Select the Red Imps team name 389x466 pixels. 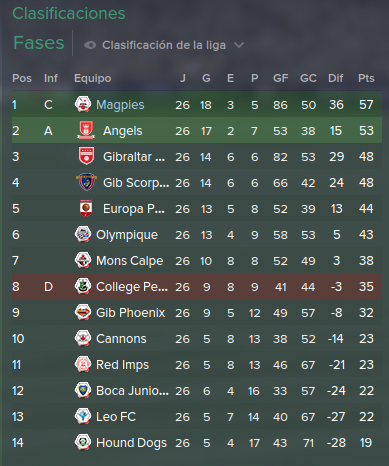coord(122,365)
